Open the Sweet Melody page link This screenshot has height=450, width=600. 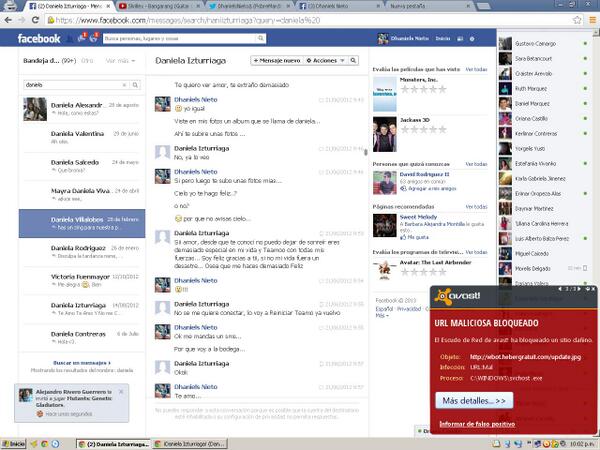pyautogui.click(x=418, y=217)
